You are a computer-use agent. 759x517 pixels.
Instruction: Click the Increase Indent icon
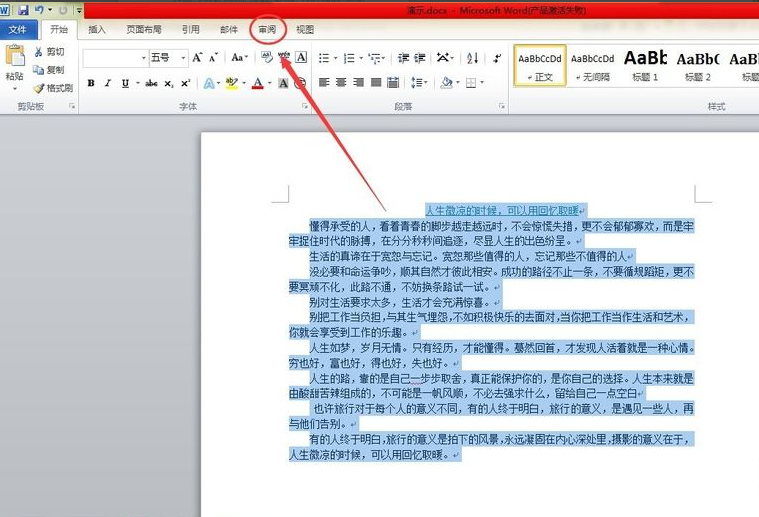point(420,58)
